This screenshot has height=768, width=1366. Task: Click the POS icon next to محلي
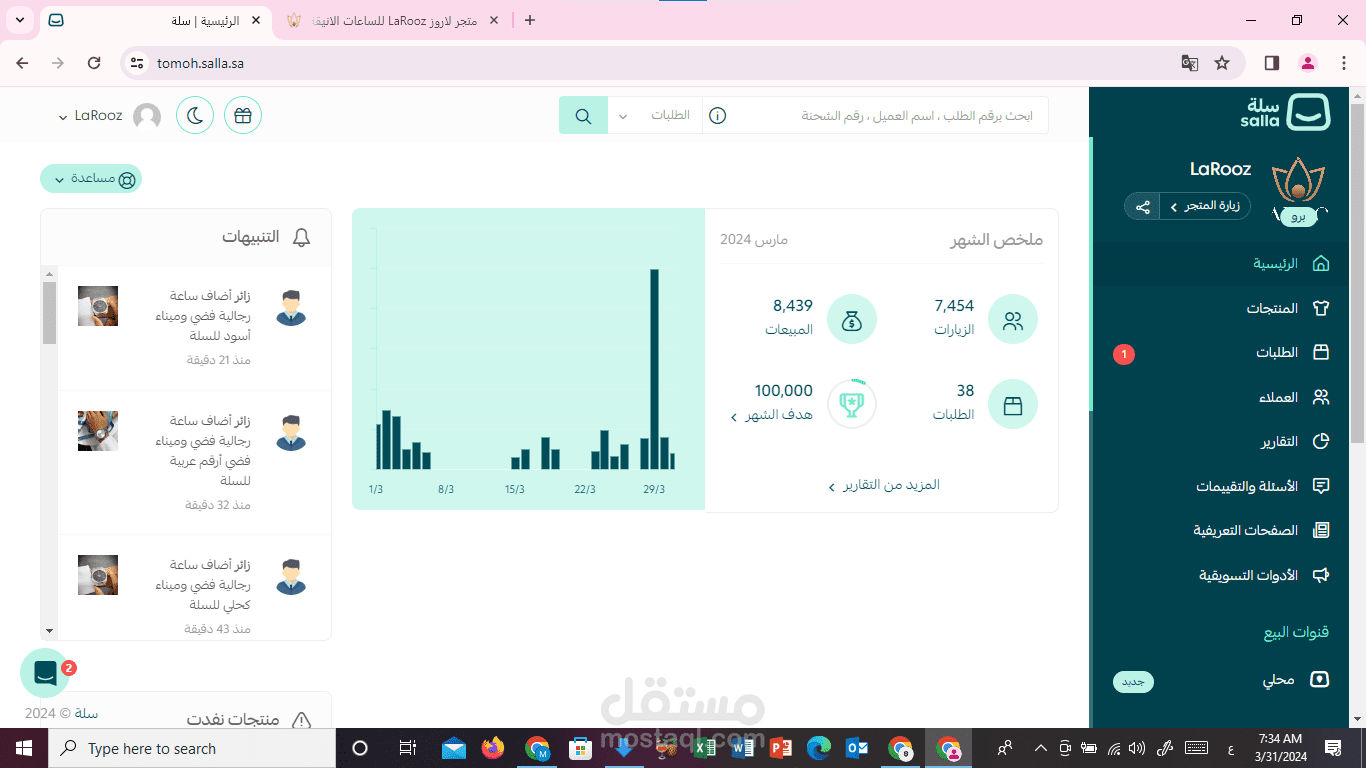1320,680
